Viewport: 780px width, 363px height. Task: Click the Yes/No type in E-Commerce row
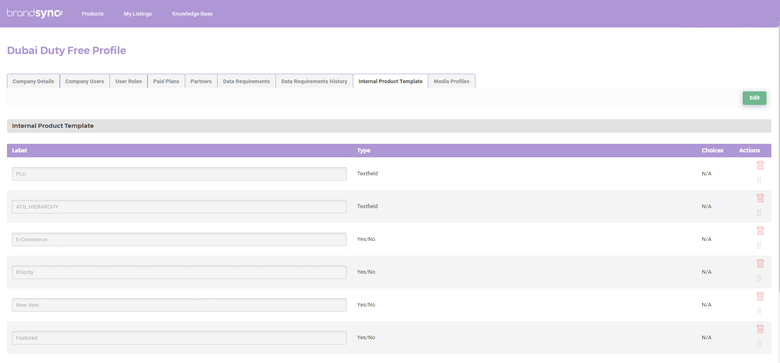pyautogui.click(x=366, y=239)
